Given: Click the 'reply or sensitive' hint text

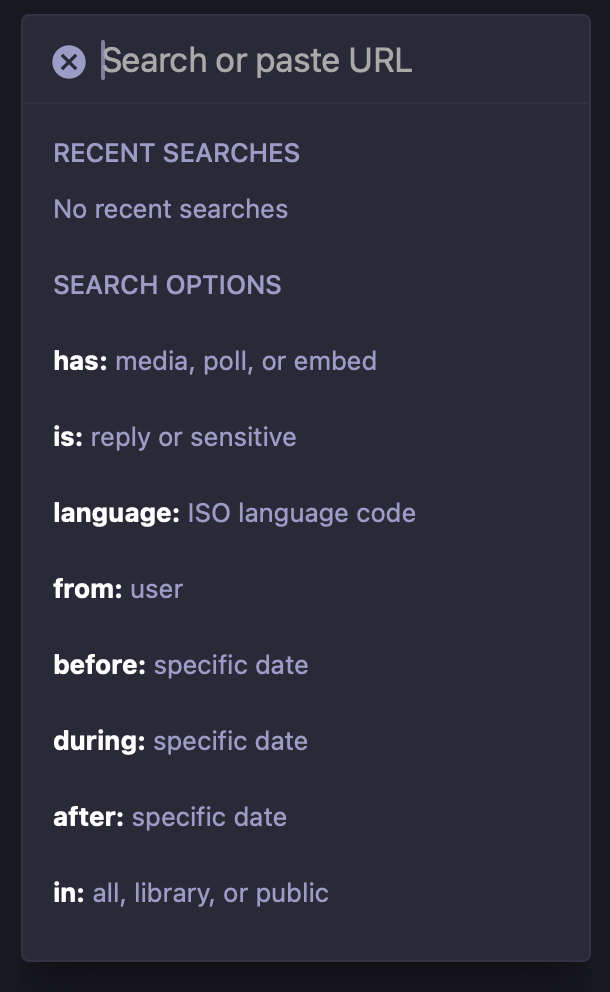Looking at the screenshot, I should (194, 438).
